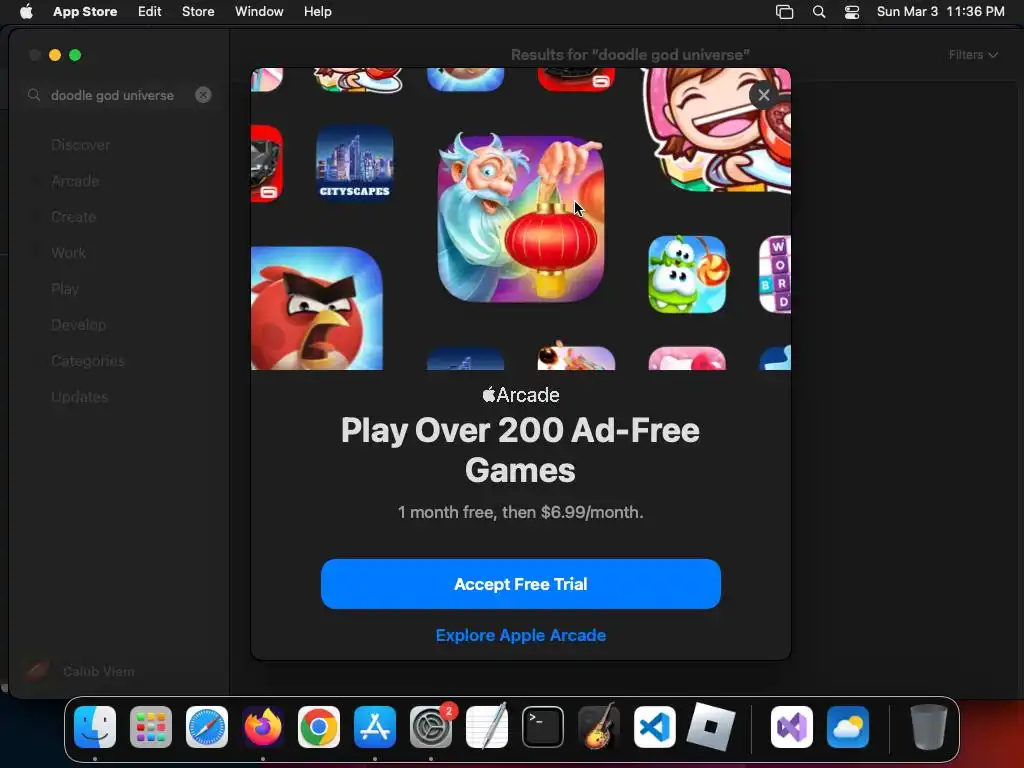
Task: Open the Explore Apple Arcade link
Action: tap(520, 635)
